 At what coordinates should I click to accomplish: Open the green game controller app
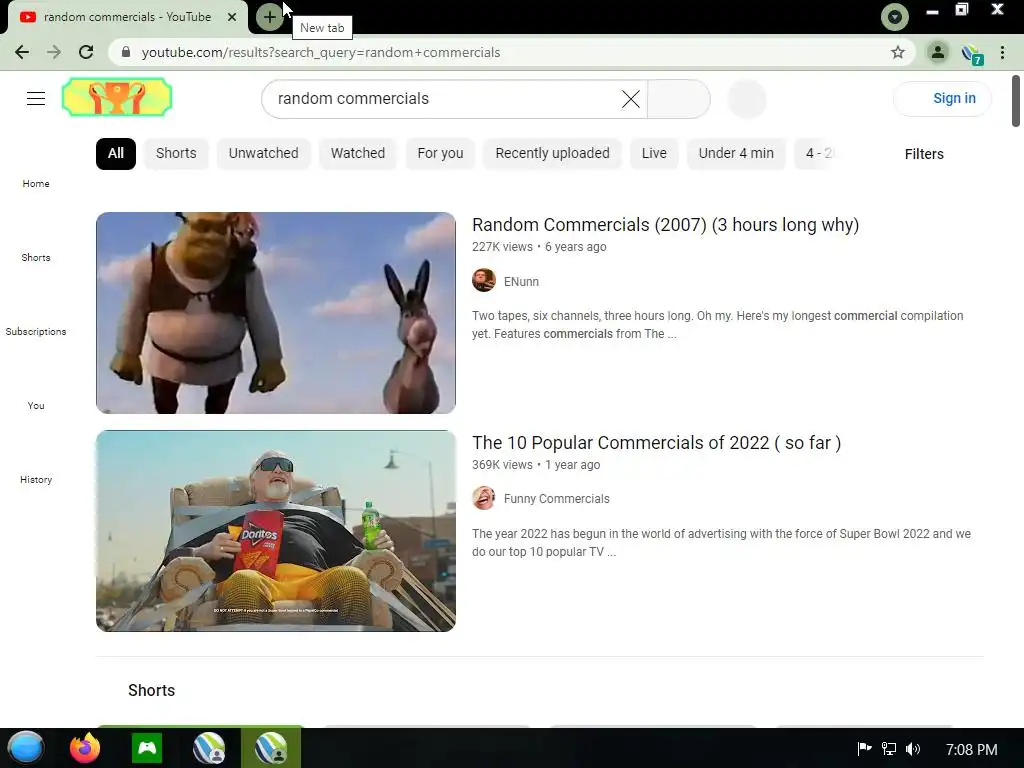[147, 748]
